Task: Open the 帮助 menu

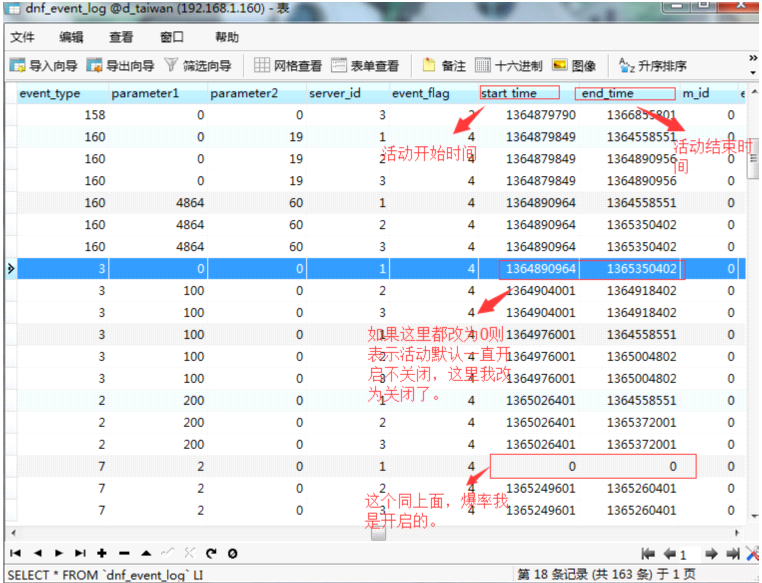Action: tap(227, 37)
